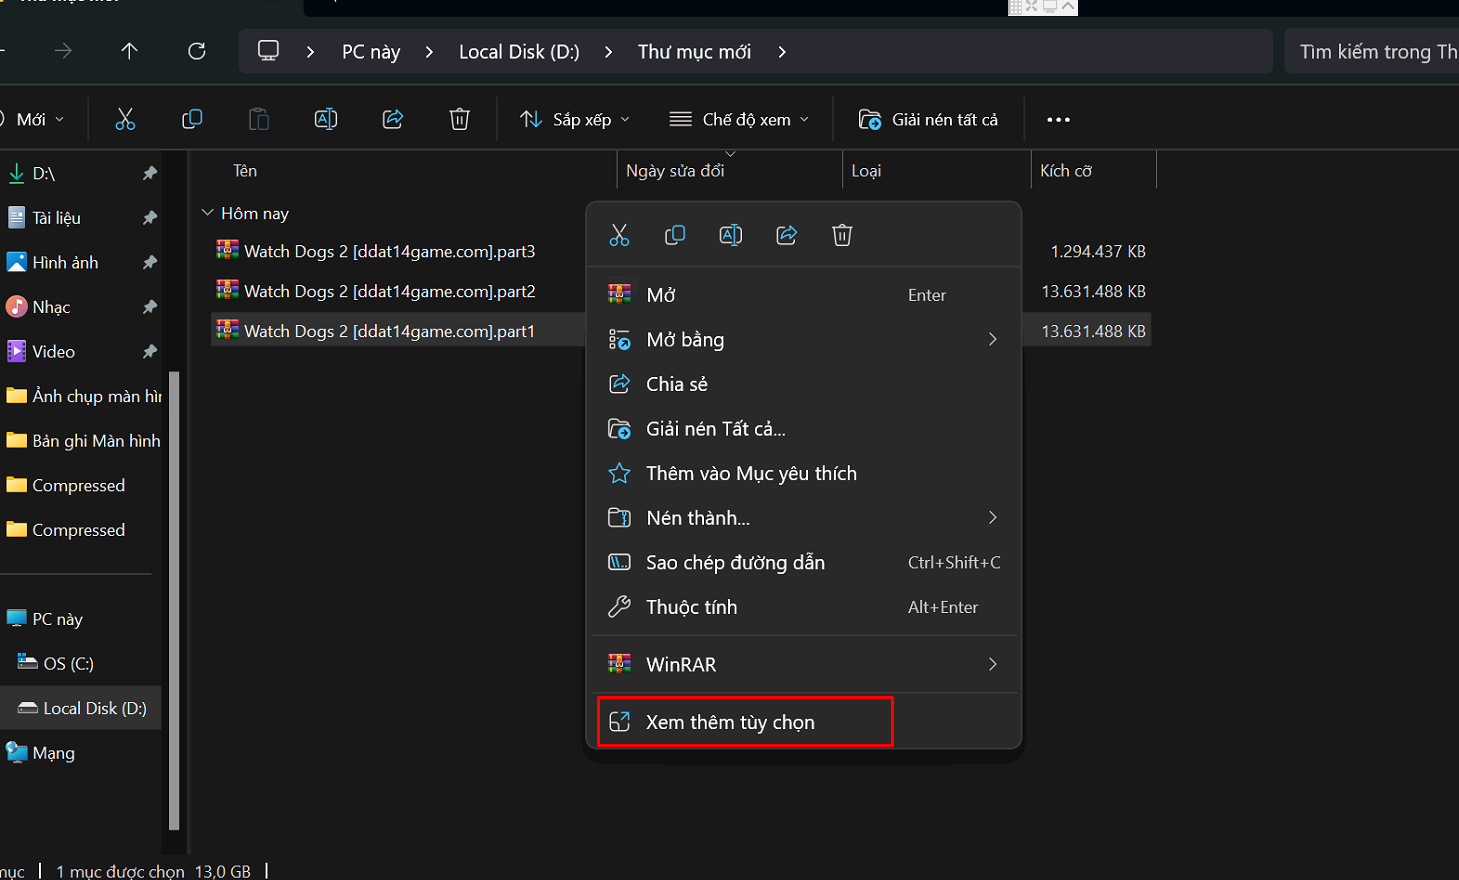Click the Delete trash icon in the toolbar
Screen dimensions: 1459x880
pyautogui.click(x=460, y=119)
